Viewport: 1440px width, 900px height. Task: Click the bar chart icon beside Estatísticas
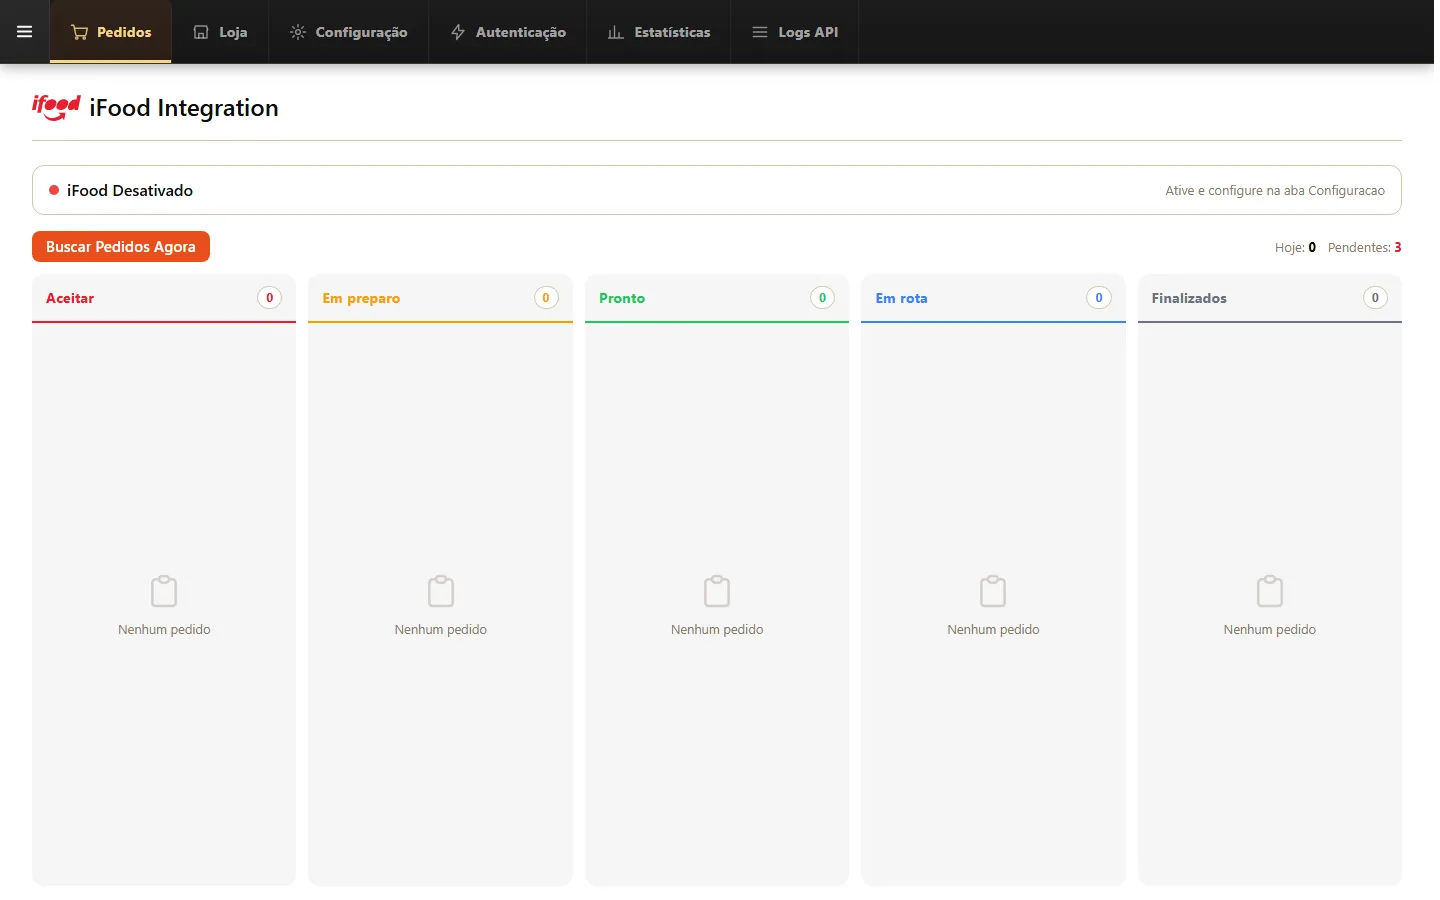click(x=616, y=32)
